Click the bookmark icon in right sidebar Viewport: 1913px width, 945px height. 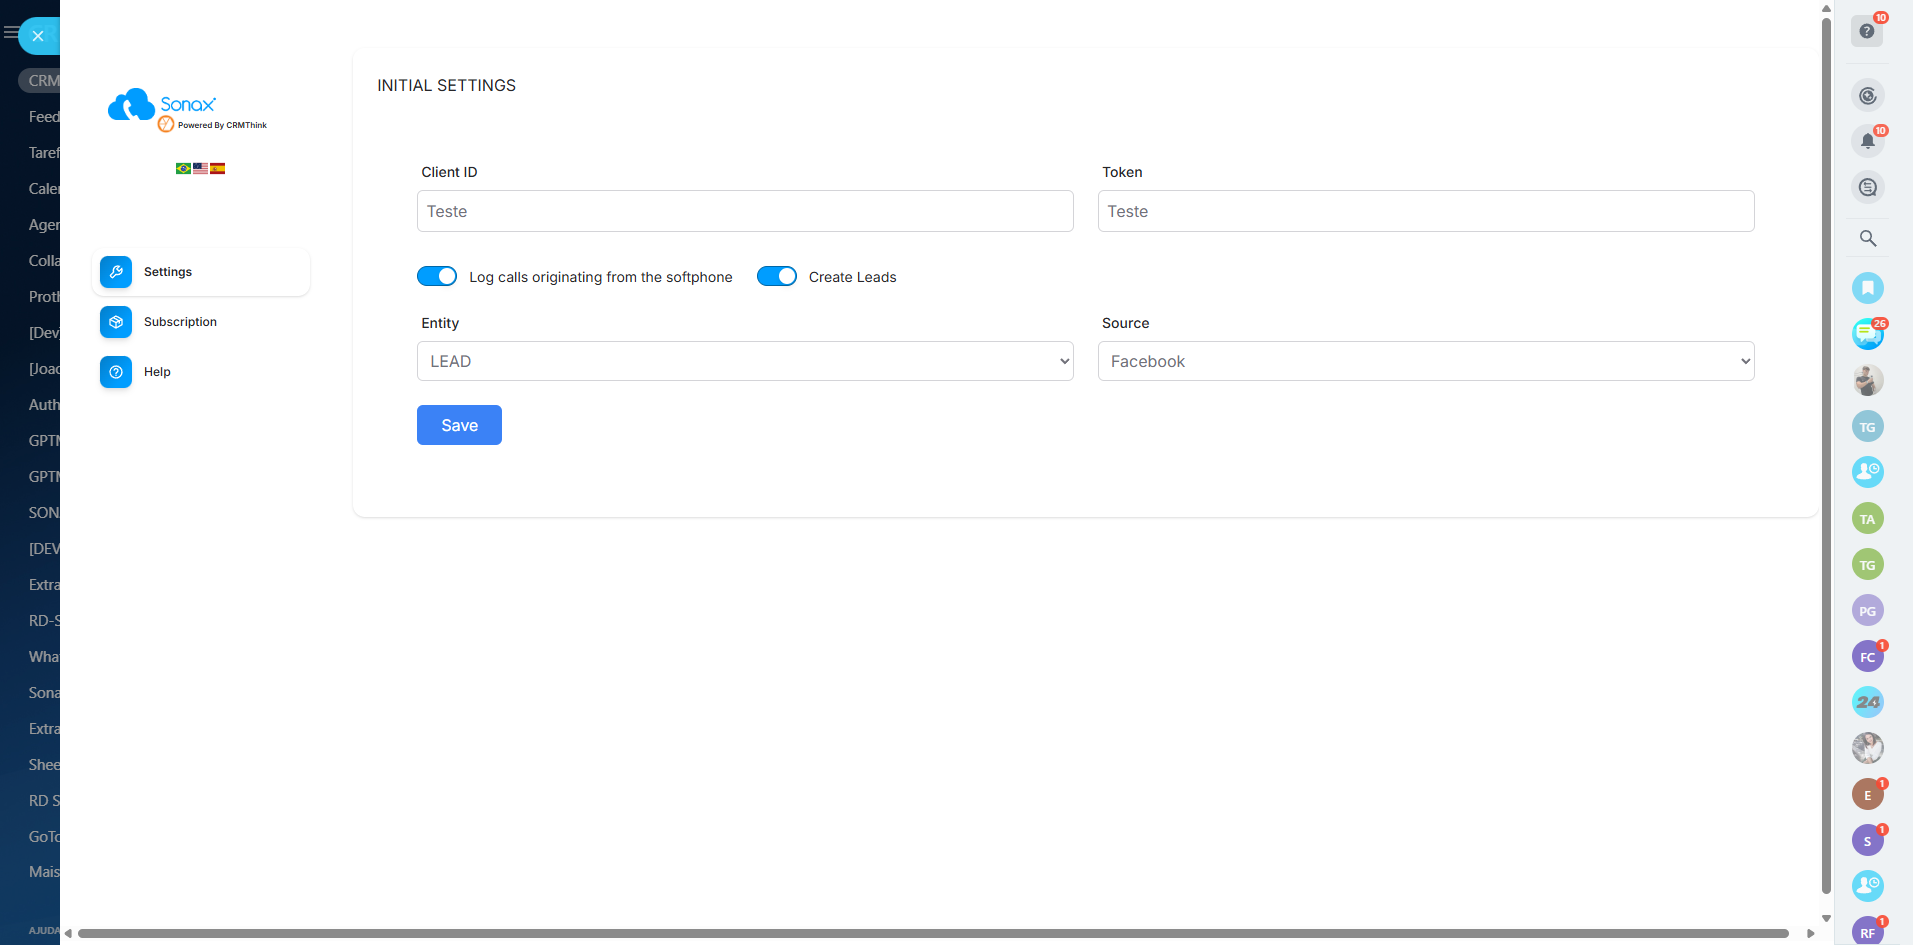(x=1867, y=288)
